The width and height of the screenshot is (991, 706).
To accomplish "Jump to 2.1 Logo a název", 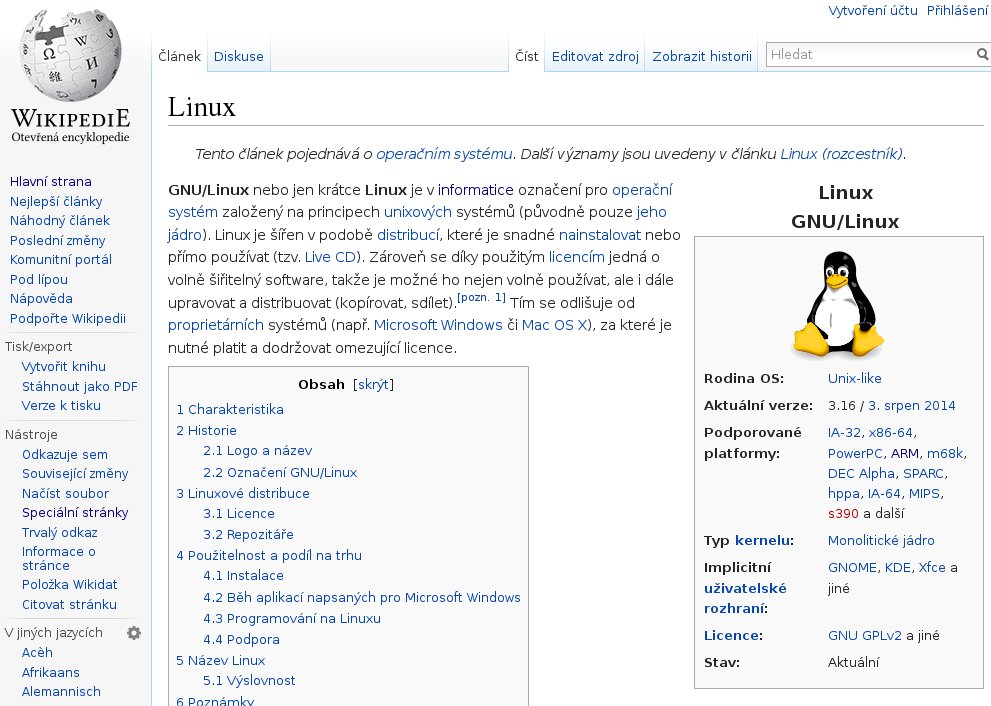I will [x=258, y=451].
